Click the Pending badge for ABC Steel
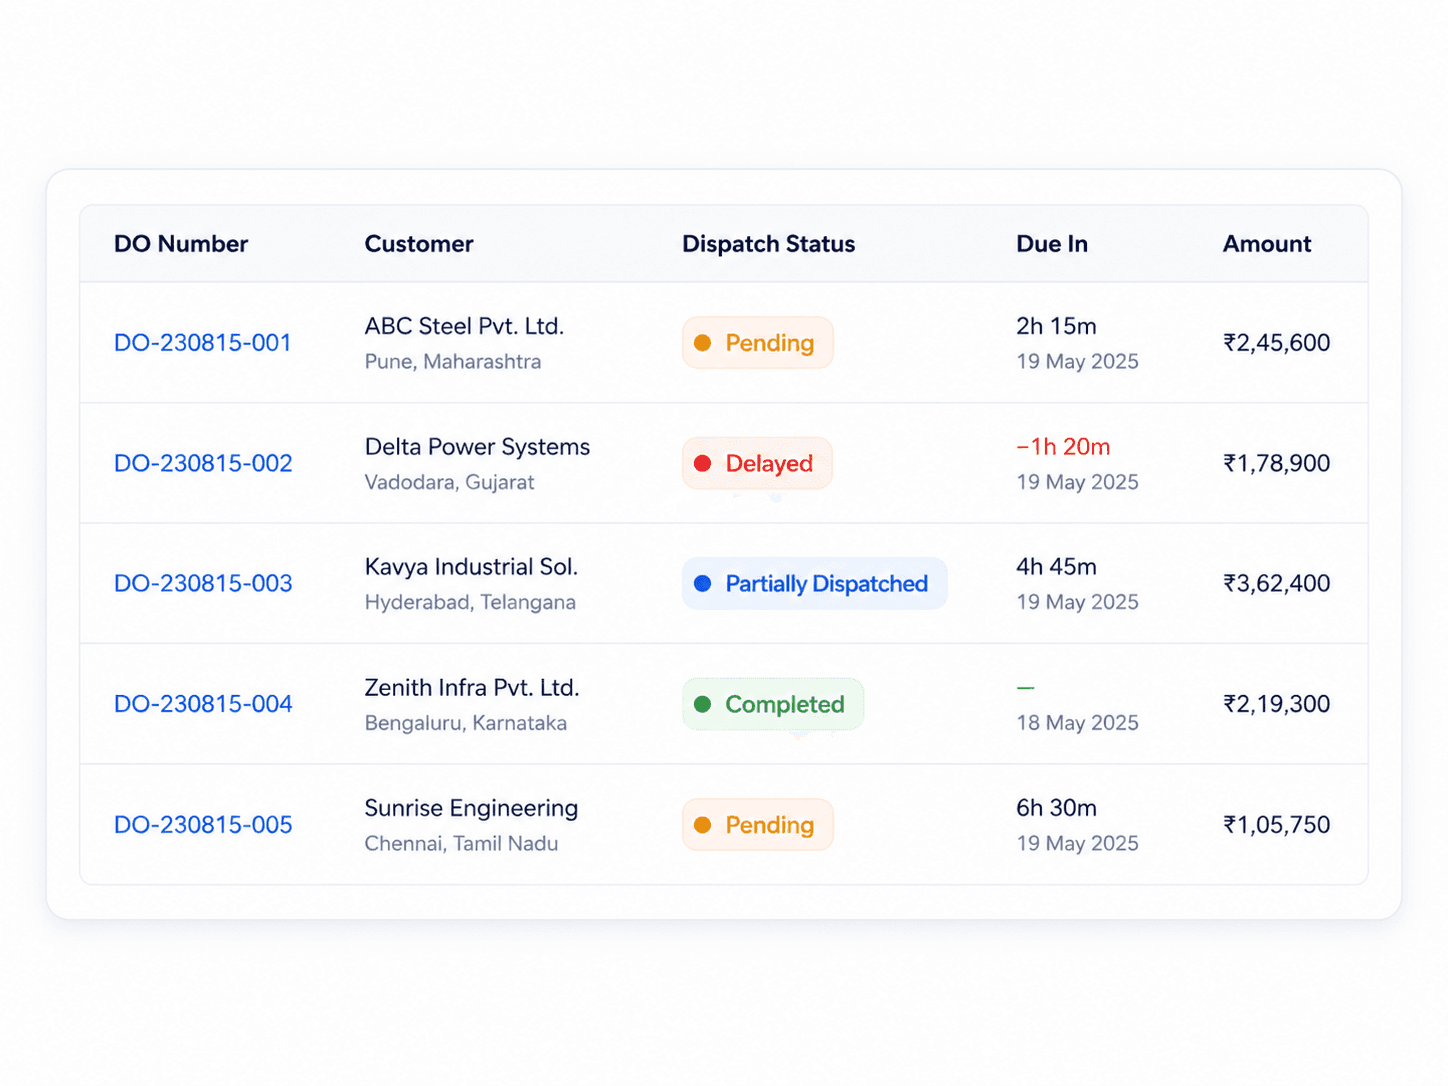 [x=758, y=343]
